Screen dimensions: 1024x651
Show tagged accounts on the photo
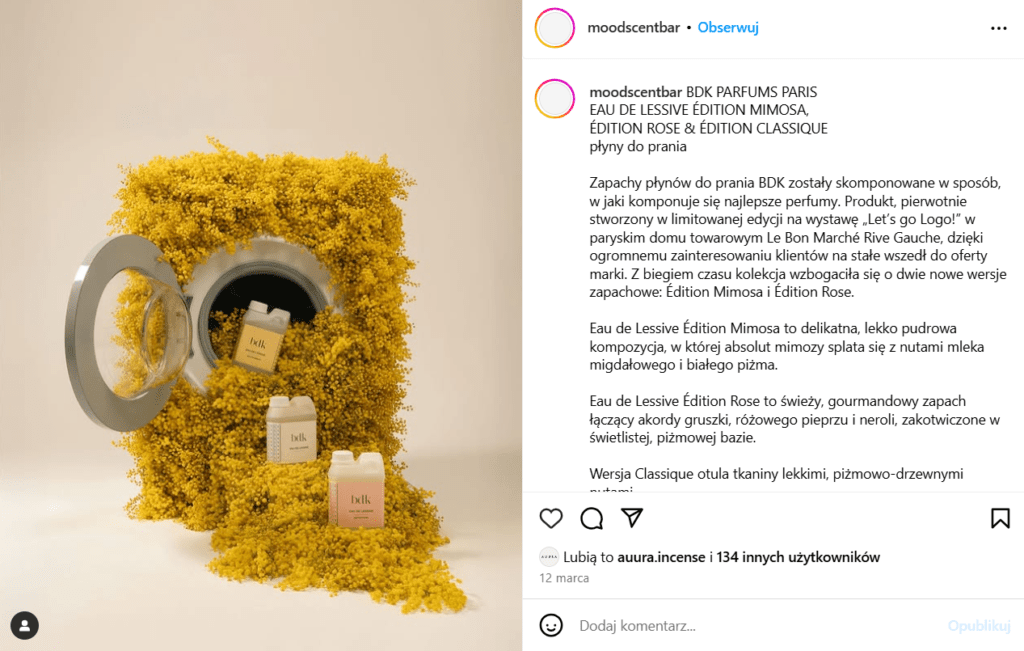click(x=25, y=626)
